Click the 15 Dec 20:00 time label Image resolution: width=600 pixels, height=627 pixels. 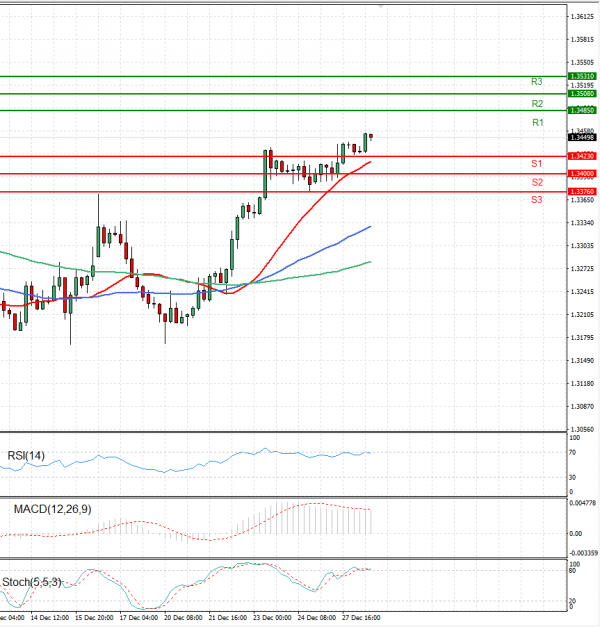tap(94, 617)
